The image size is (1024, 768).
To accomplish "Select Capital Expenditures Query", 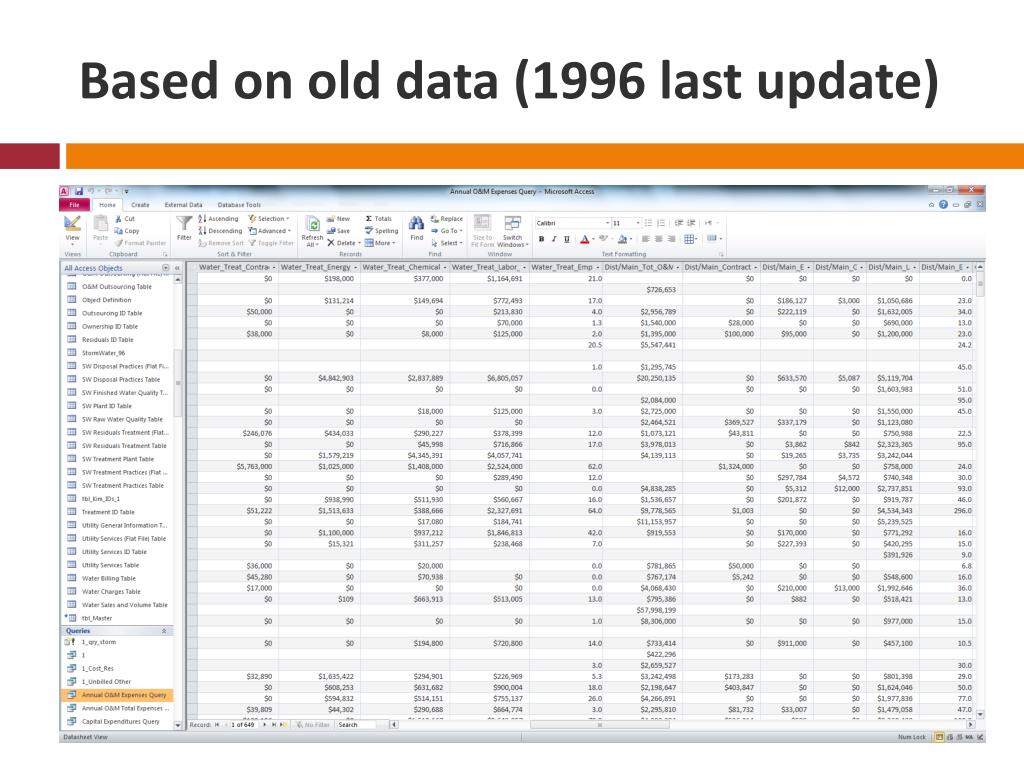I will (117, 722).
